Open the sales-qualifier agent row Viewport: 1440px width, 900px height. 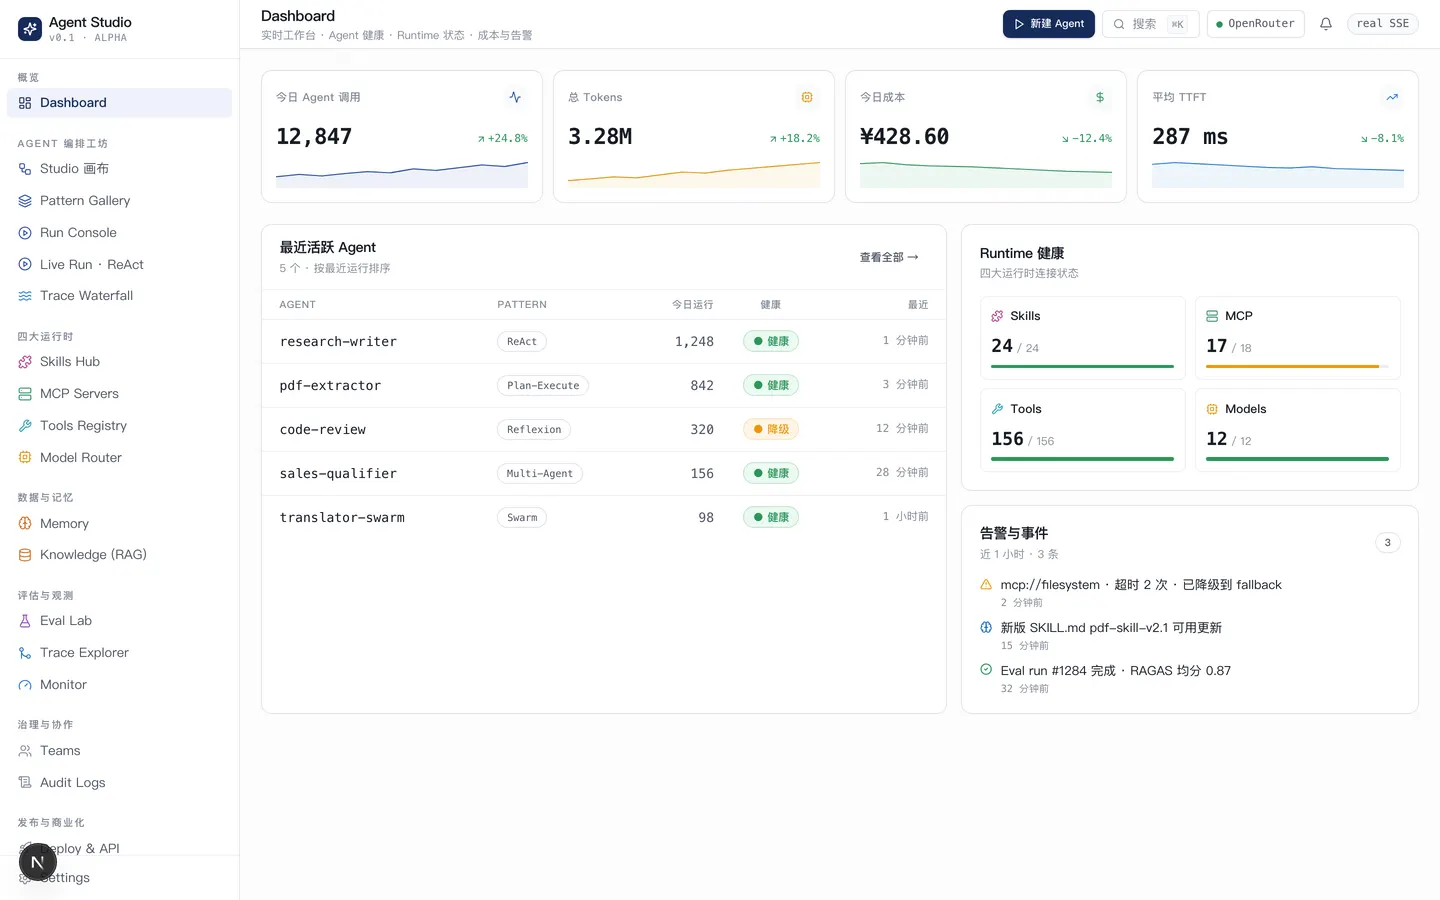(604, 474)
